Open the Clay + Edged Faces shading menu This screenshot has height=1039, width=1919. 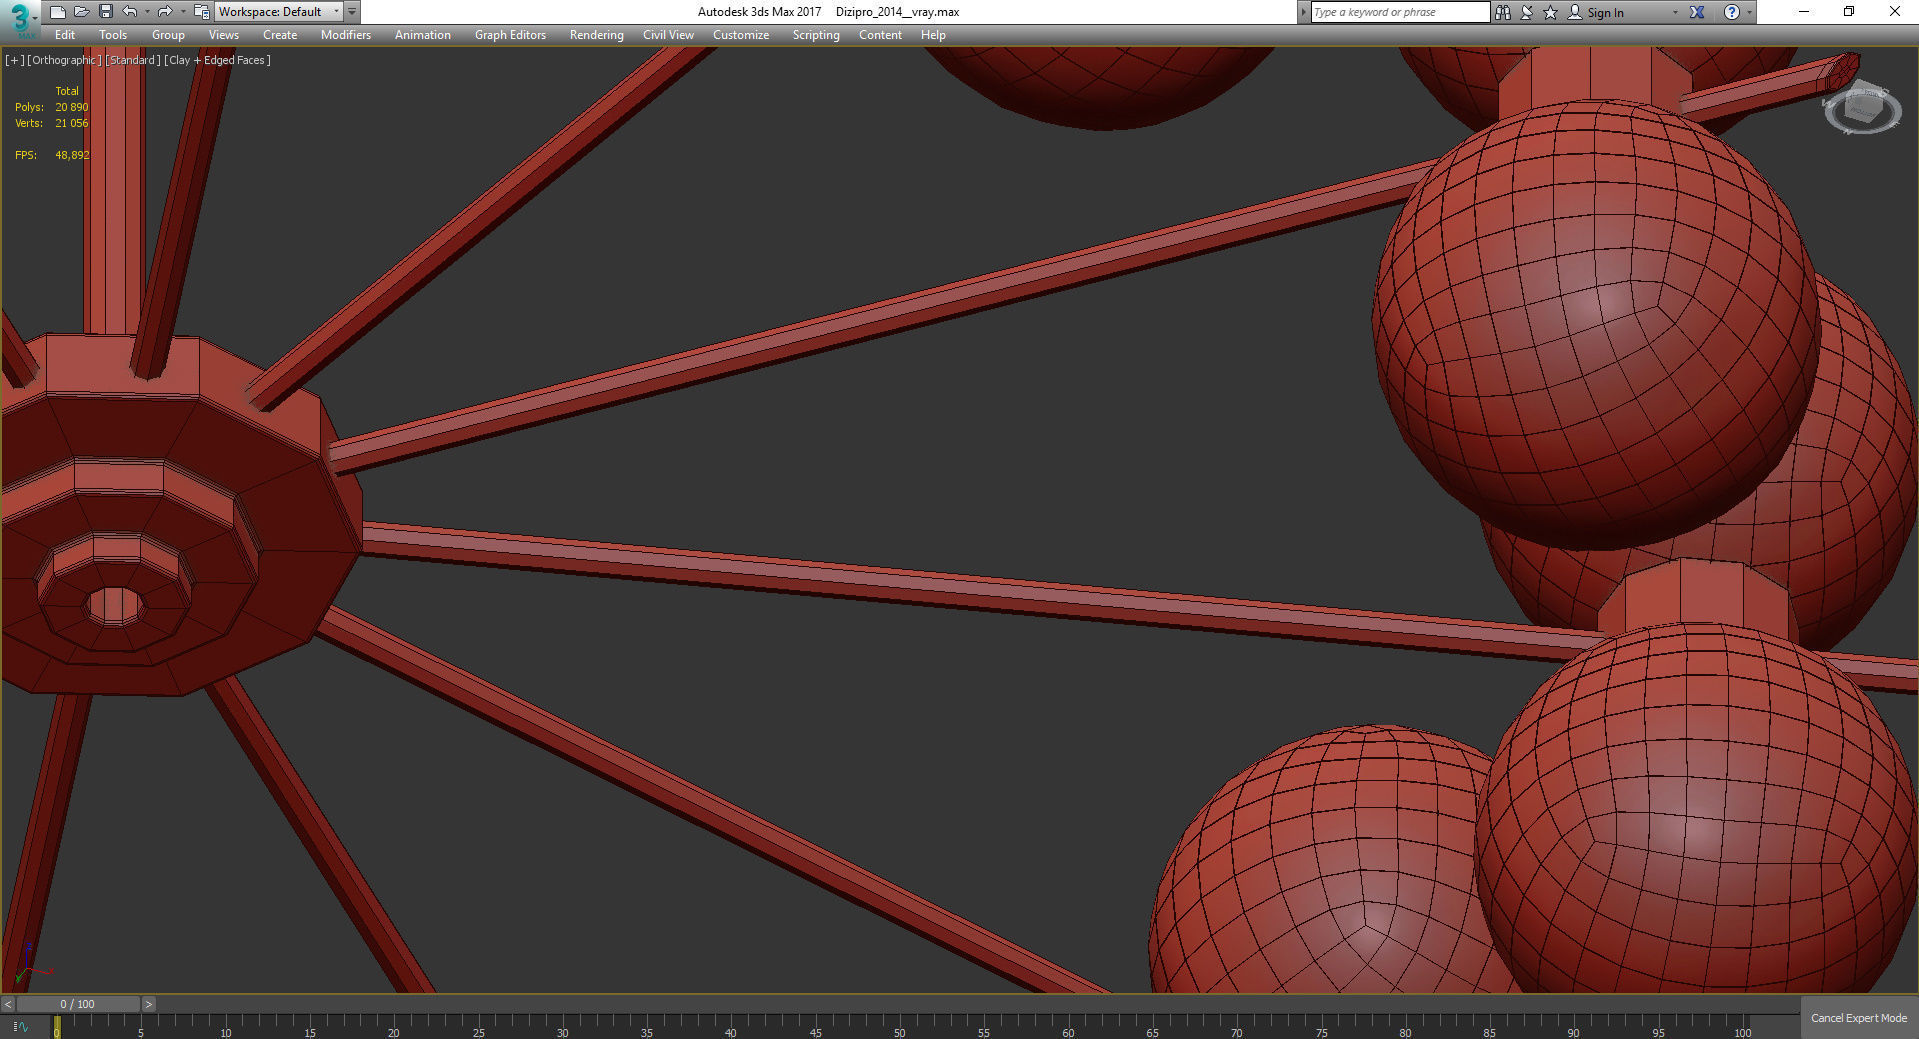pos(217,60)
